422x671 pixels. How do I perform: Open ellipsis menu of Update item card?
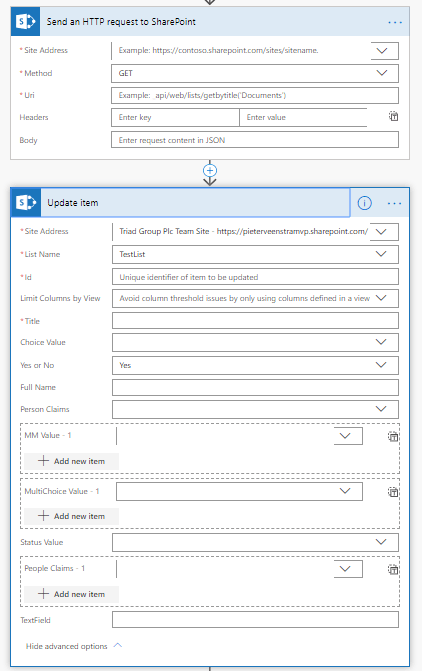(394, 203)
